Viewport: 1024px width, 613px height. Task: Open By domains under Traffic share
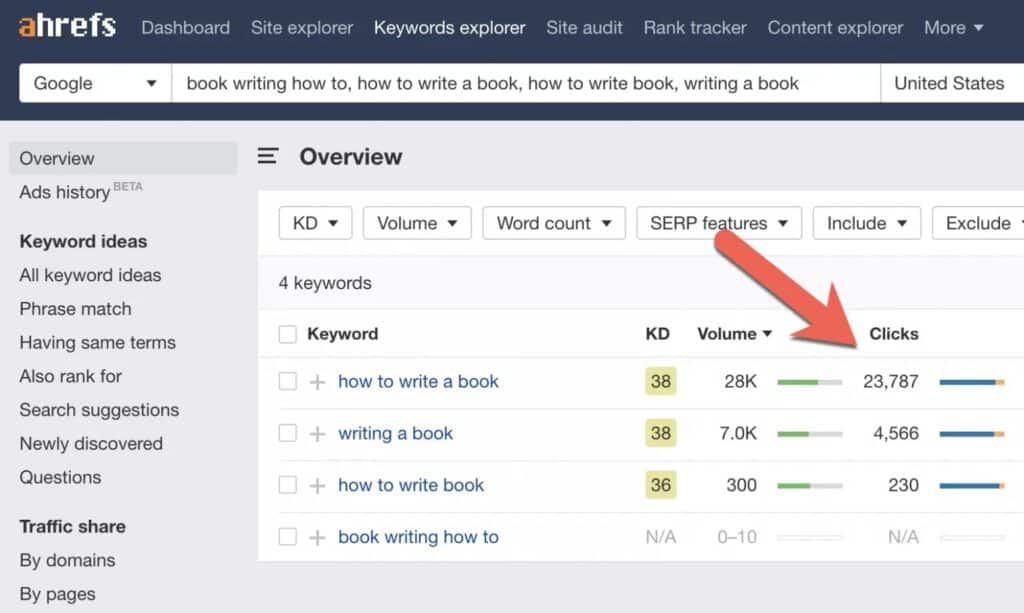tap(67, 560)
